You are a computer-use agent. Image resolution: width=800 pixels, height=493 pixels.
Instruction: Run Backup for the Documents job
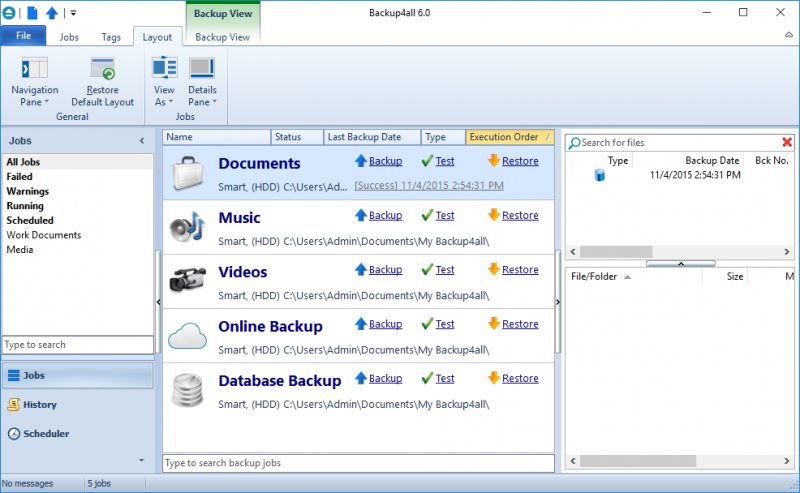[379, 161]
